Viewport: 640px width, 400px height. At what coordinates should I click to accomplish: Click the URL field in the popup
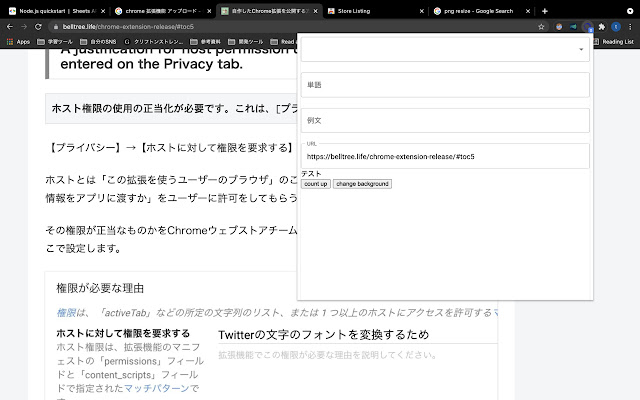point(445,156)
